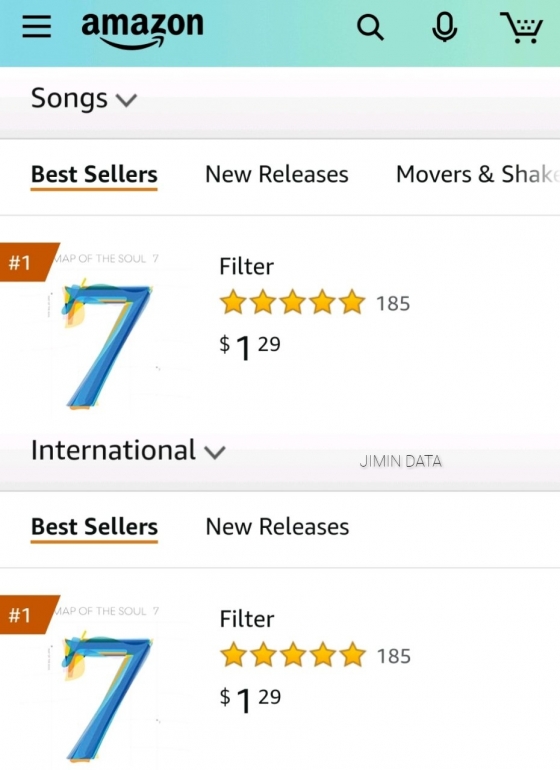The image size is (560, 770).
Task: Open the shopping cart
Action: coord(522,28)
